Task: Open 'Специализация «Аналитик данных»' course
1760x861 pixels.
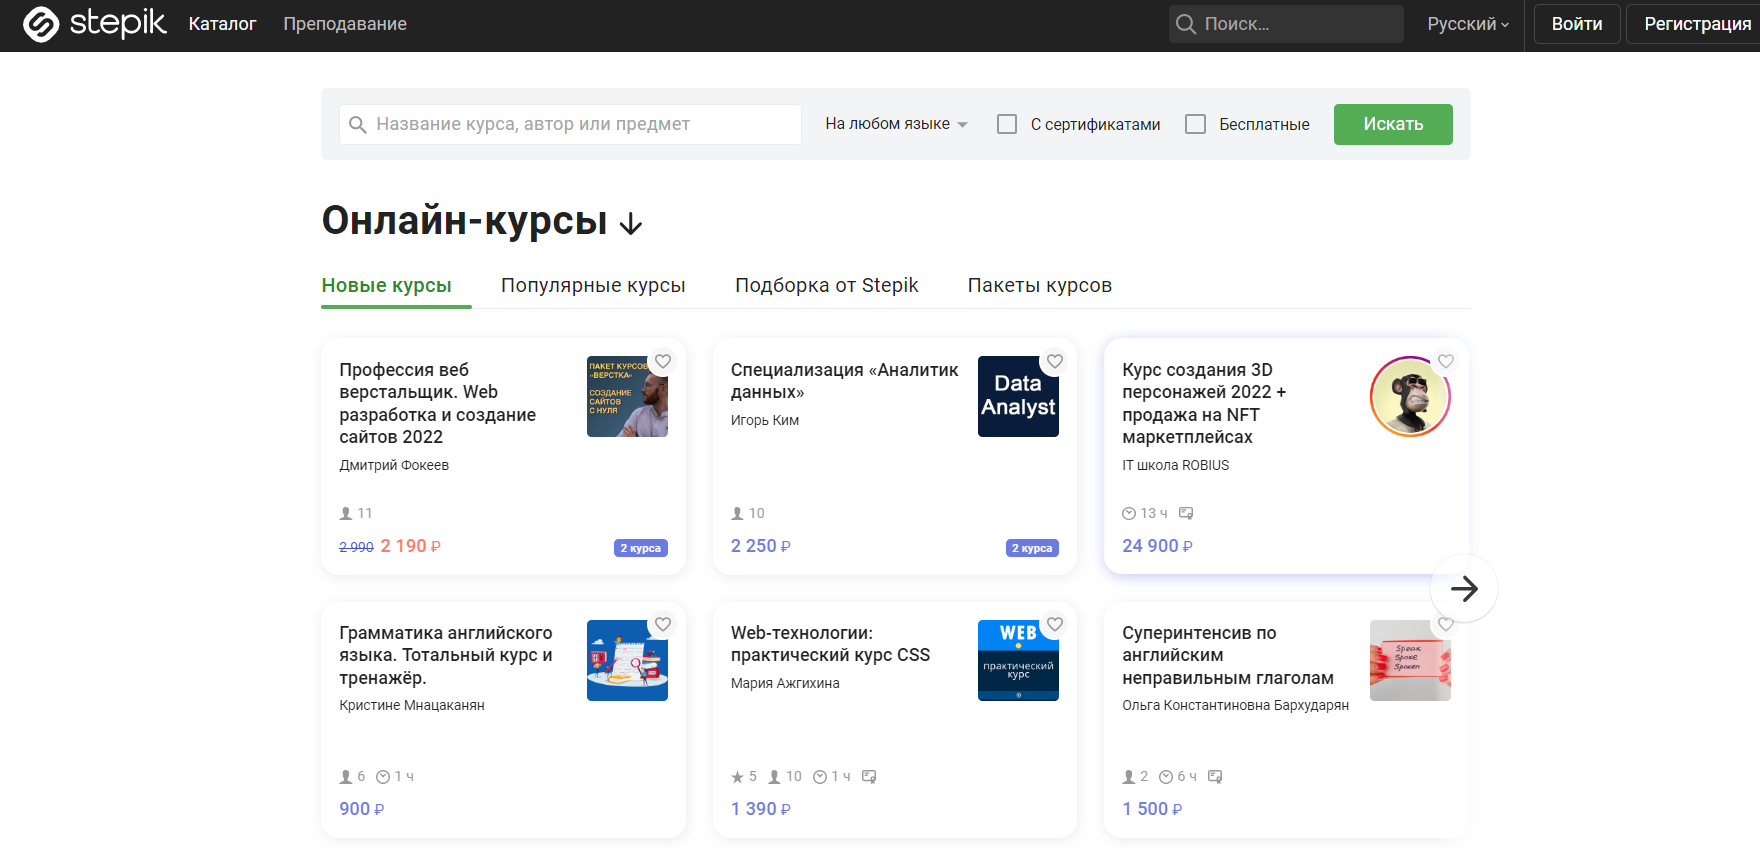Action: (x=844, y=381)
